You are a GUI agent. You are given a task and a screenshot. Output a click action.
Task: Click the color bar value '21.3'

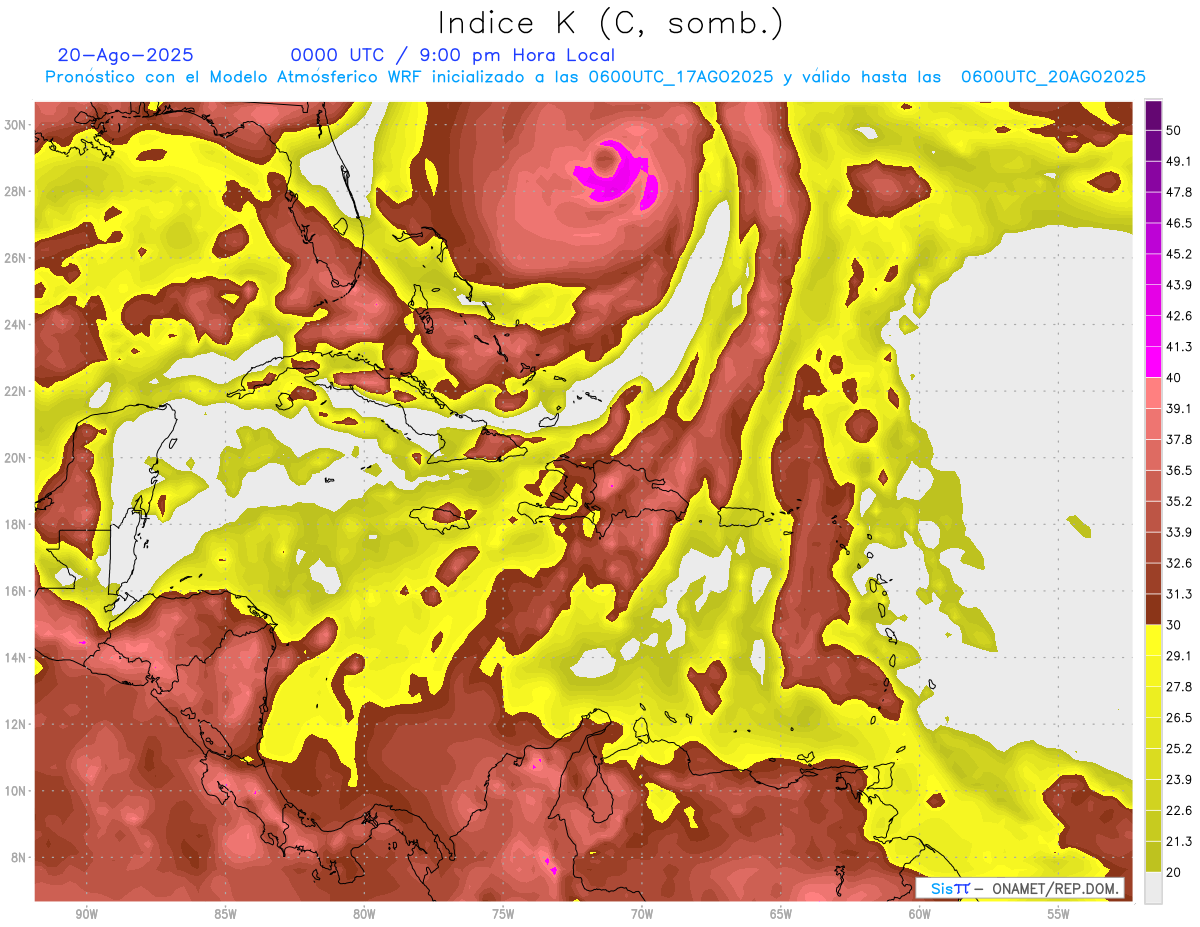click(1178, 841)
